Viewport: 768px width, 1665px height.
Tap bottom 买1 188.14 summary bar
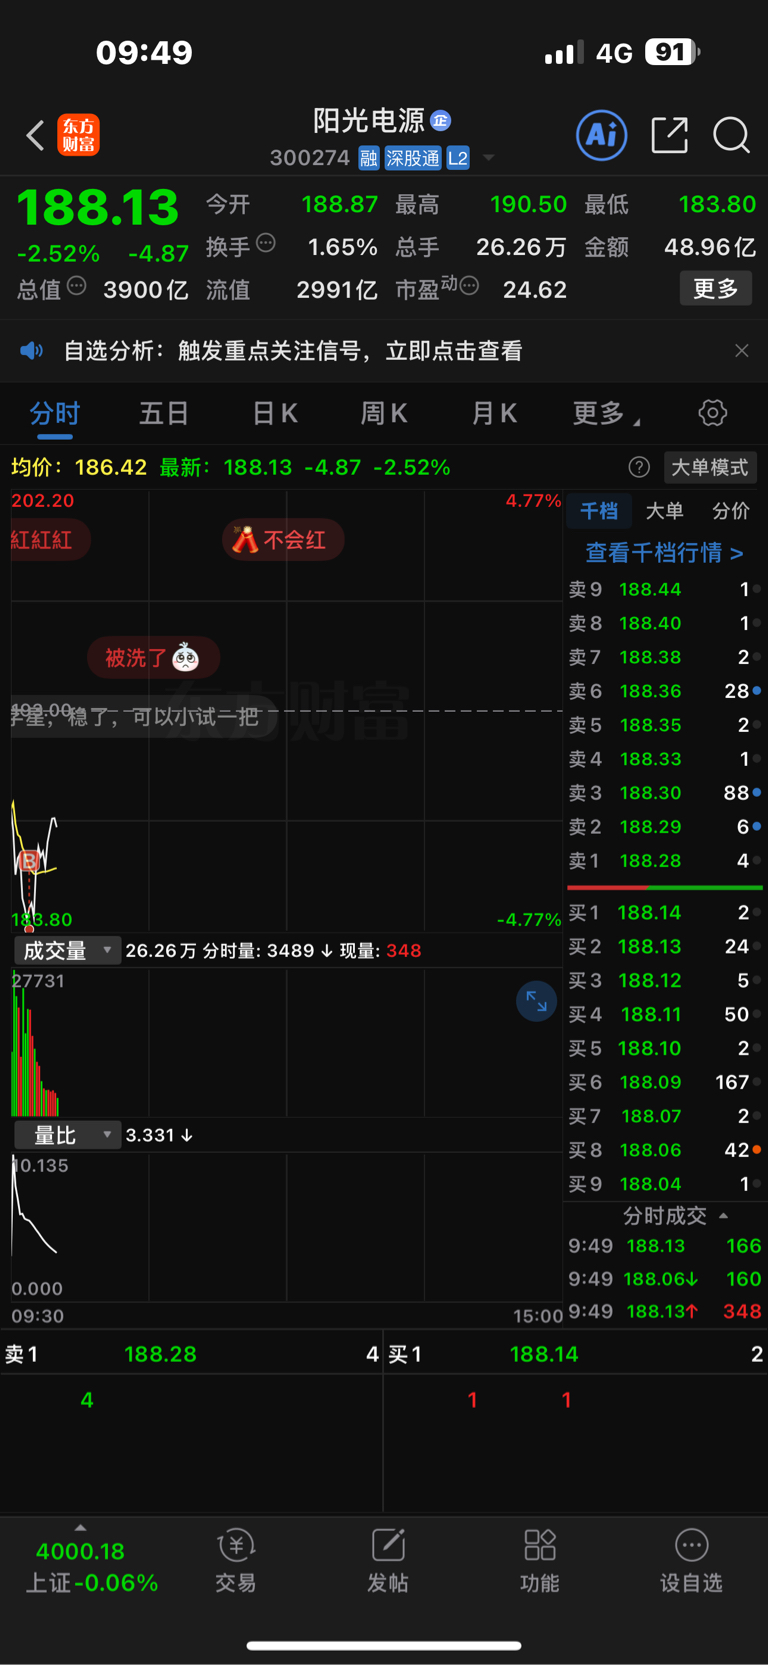(x=576, y=1355)
